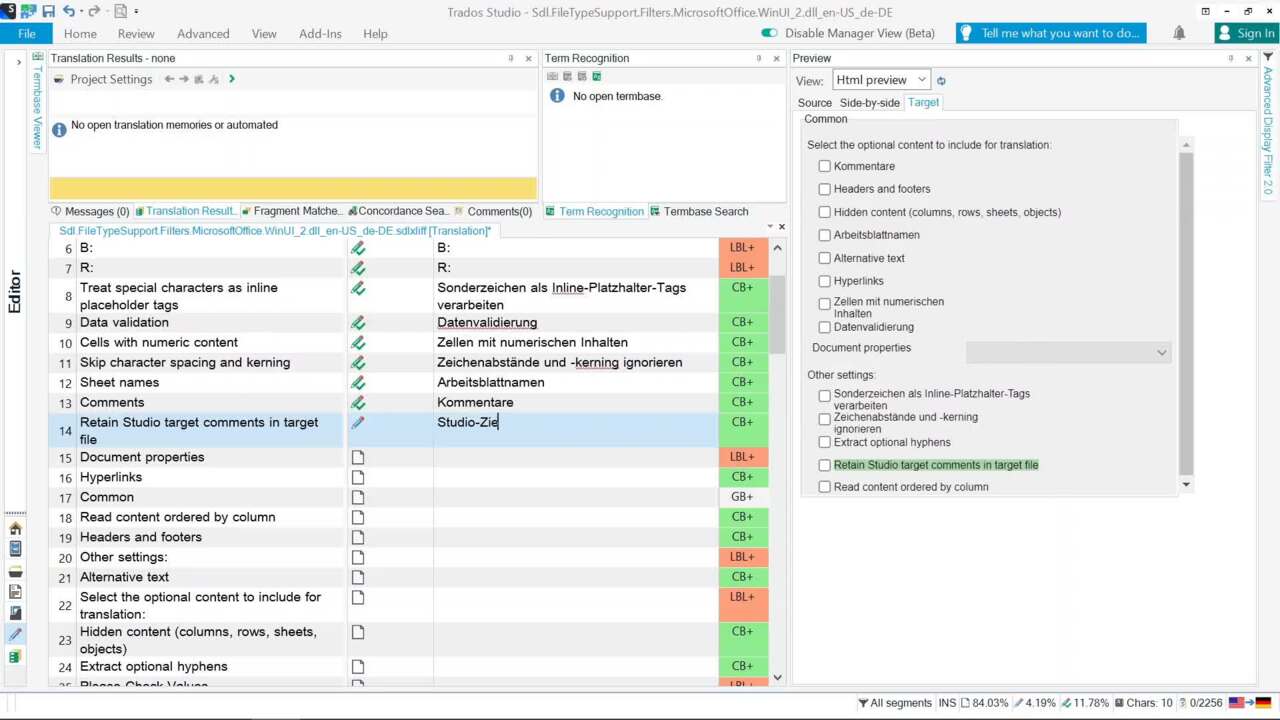1280x720 pixels.
Task: Click the Undo arrow in quick access toolbar
Action: [x=68, y=11]
